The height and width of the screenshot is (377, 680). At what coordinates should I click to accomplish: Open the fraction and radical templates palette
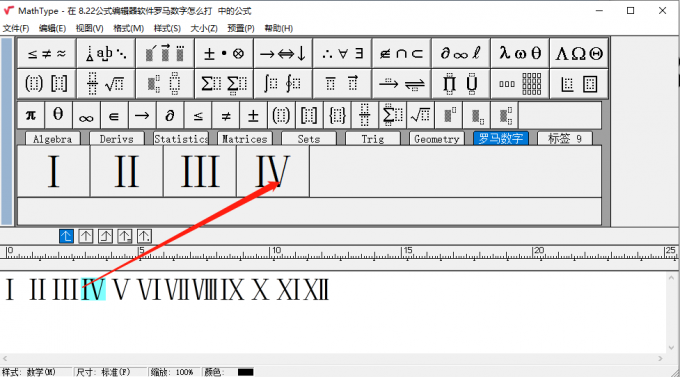click(x=106, y=84)
